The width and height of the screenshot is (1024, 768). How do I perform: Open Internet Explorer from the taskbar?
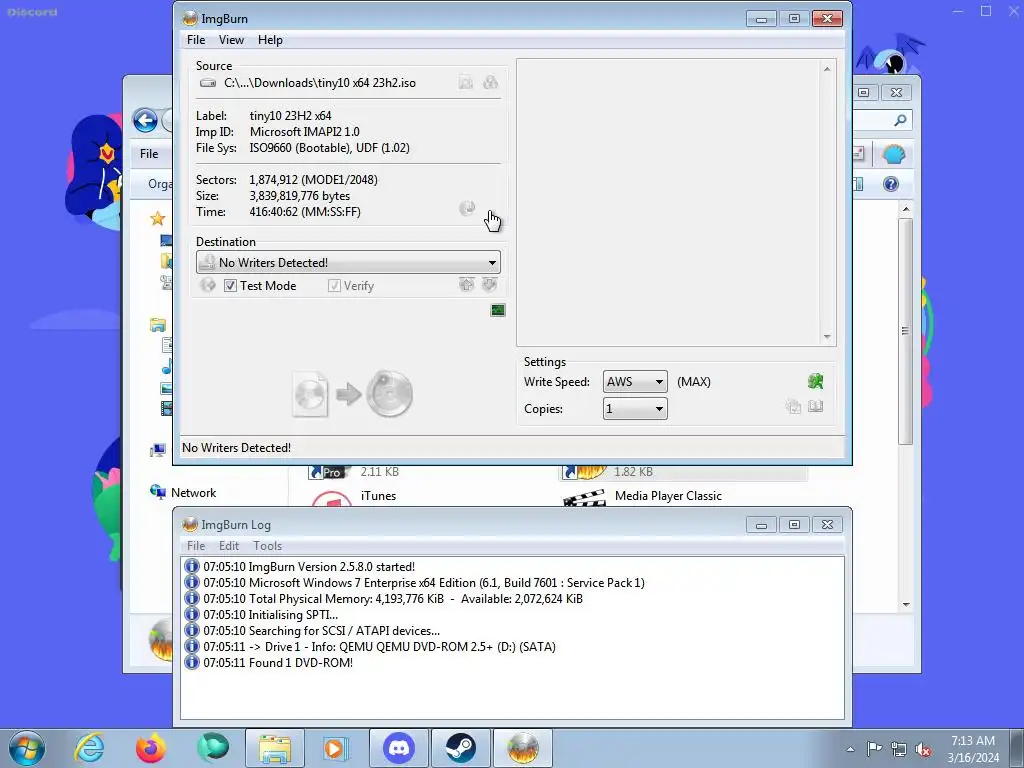coord(89,748)
